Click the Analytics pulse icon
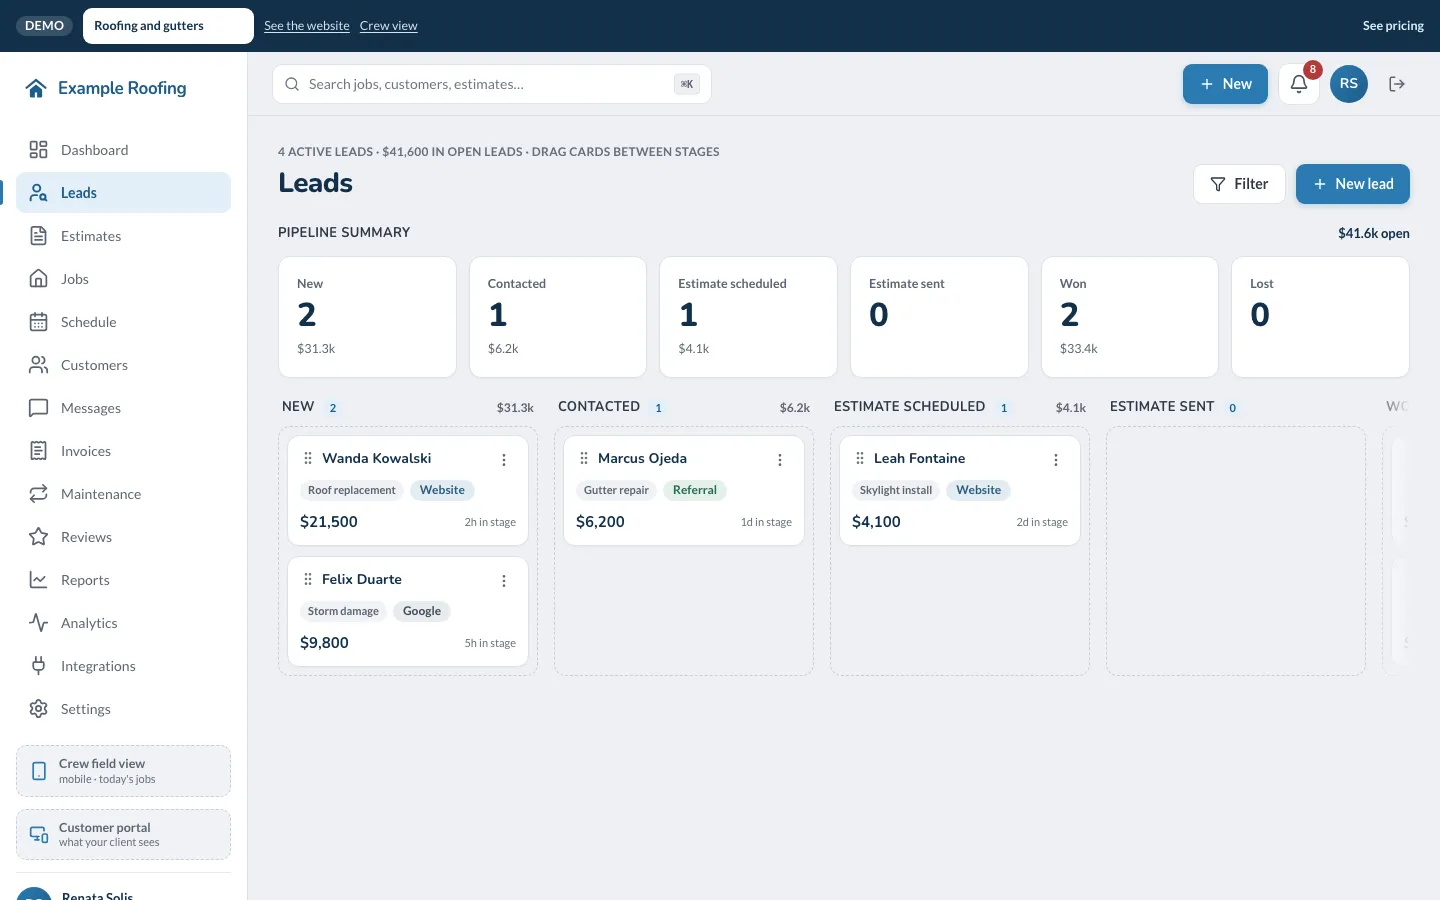The height and width of the screenshot is (900, 1440). (x=38, y=623)
